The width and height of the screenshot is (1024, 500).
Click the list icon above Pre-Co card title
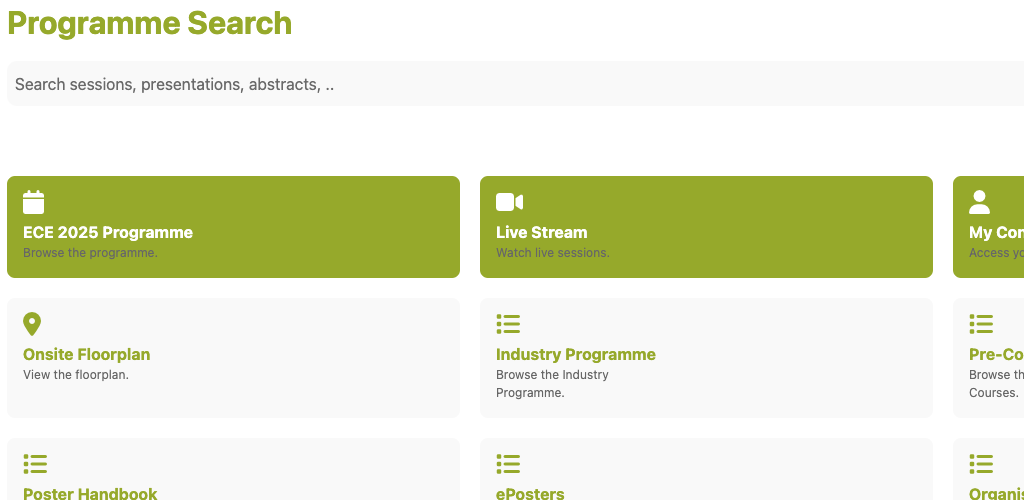pyautogui.click(x=981, y=324)
